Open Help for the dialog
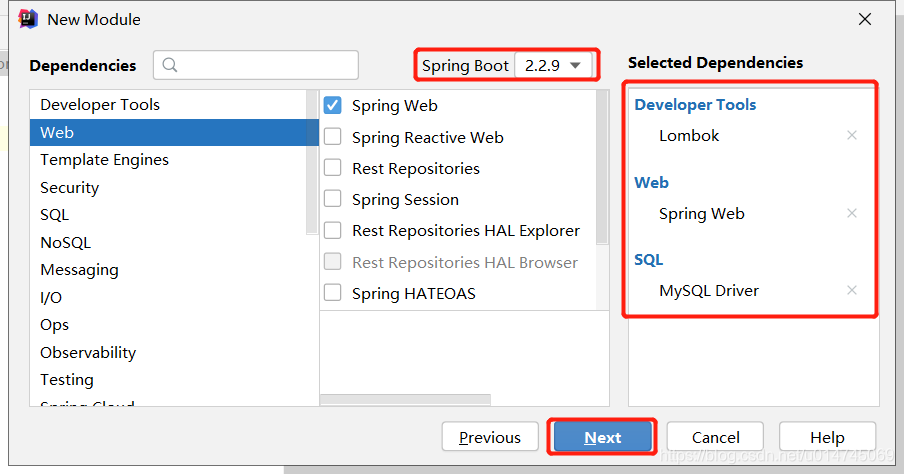 [827, 437]
